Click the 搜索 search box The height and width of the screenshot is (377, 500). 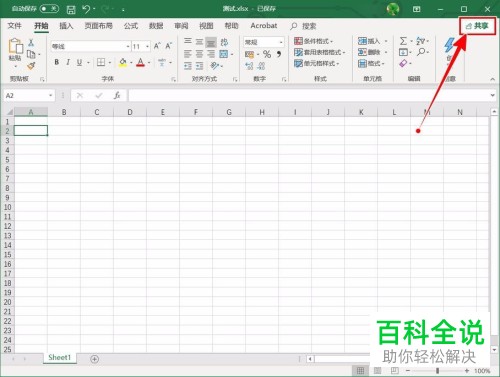pyautogui.click(x=303, y=26)
